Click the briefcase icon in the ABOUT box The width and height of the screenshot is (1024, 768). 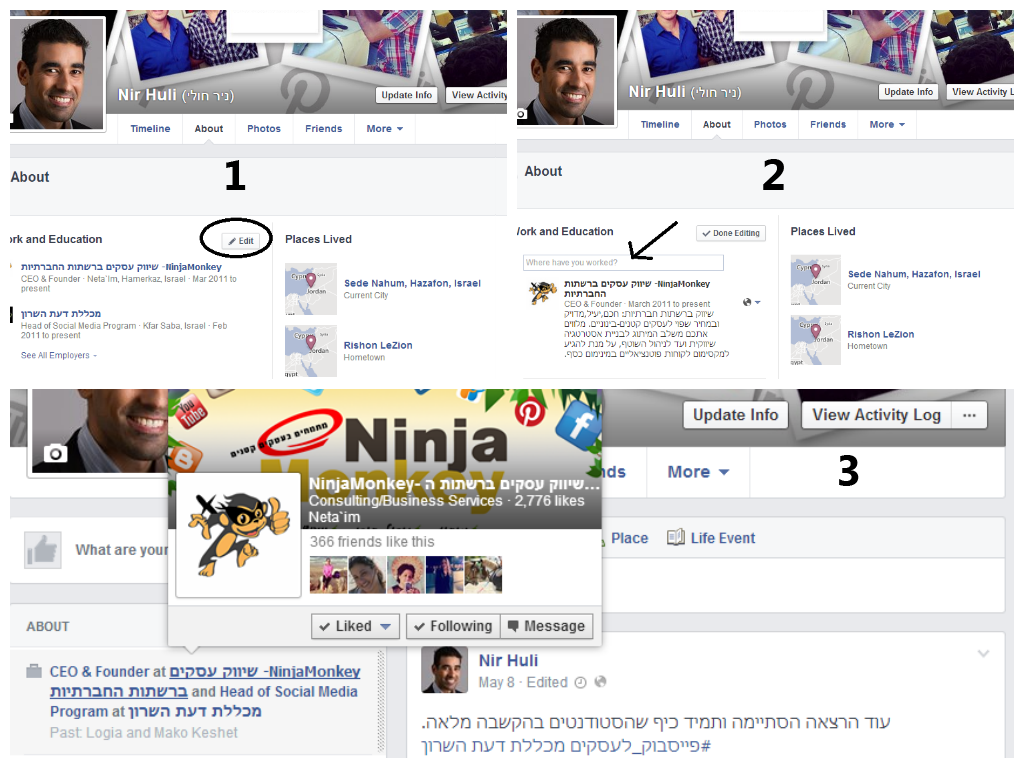(x=34, y=671)
